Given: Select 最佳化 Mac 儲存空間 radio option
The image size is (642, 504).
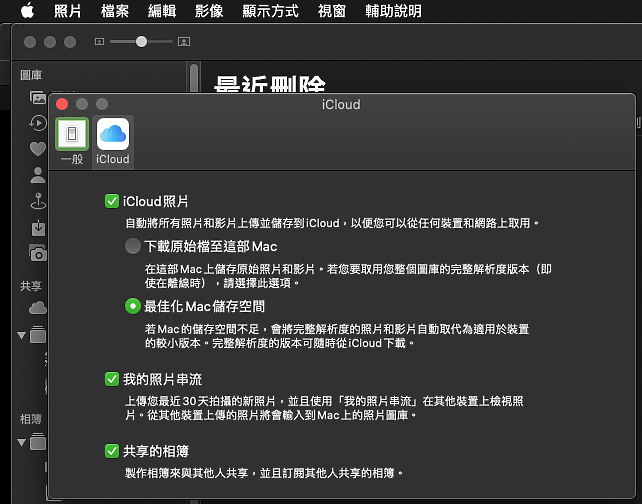Looking at the screenshot, I should [133, 306].
